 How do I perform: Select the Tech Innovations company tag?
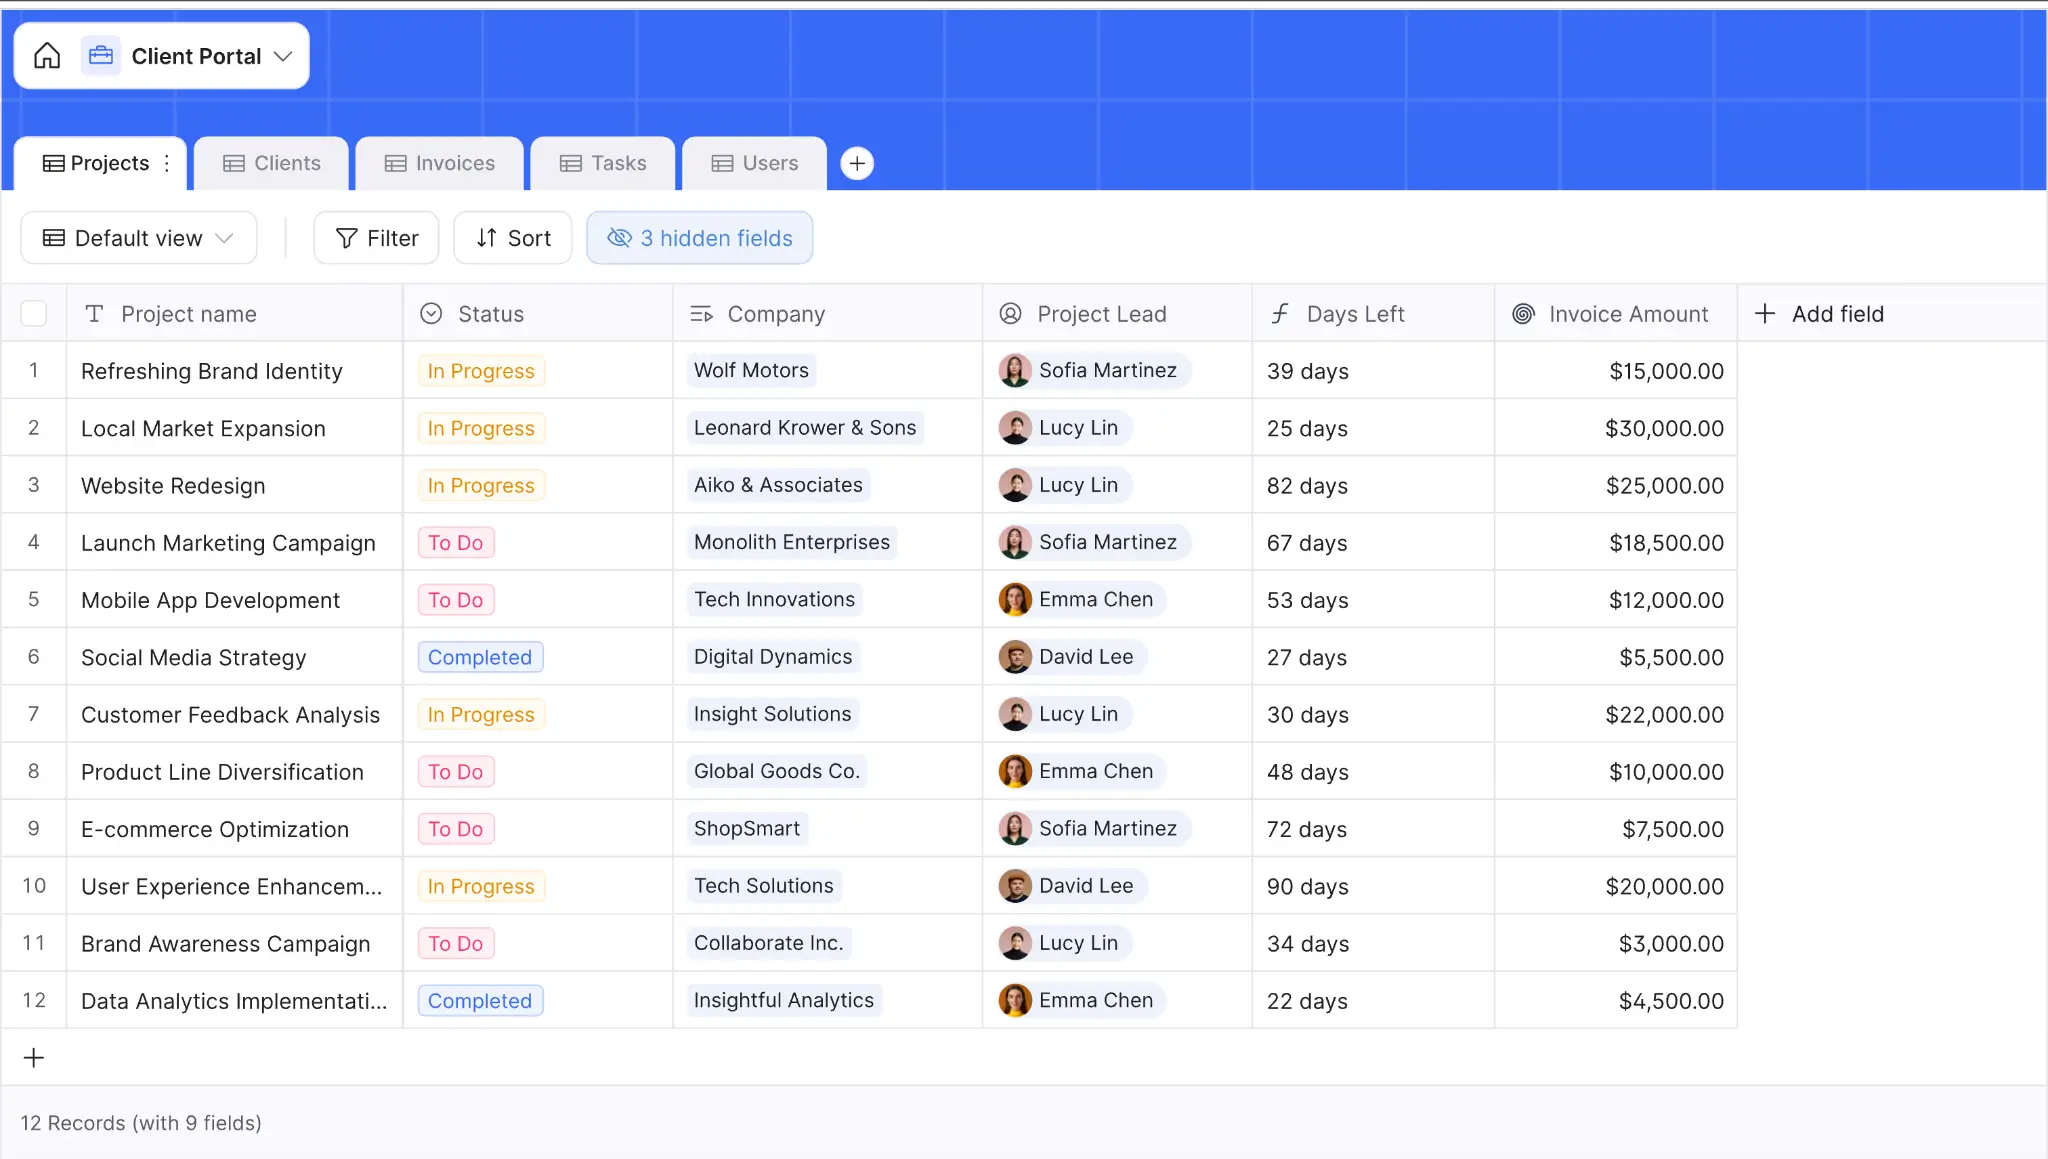pyautogui.click(x=774, y=599)
